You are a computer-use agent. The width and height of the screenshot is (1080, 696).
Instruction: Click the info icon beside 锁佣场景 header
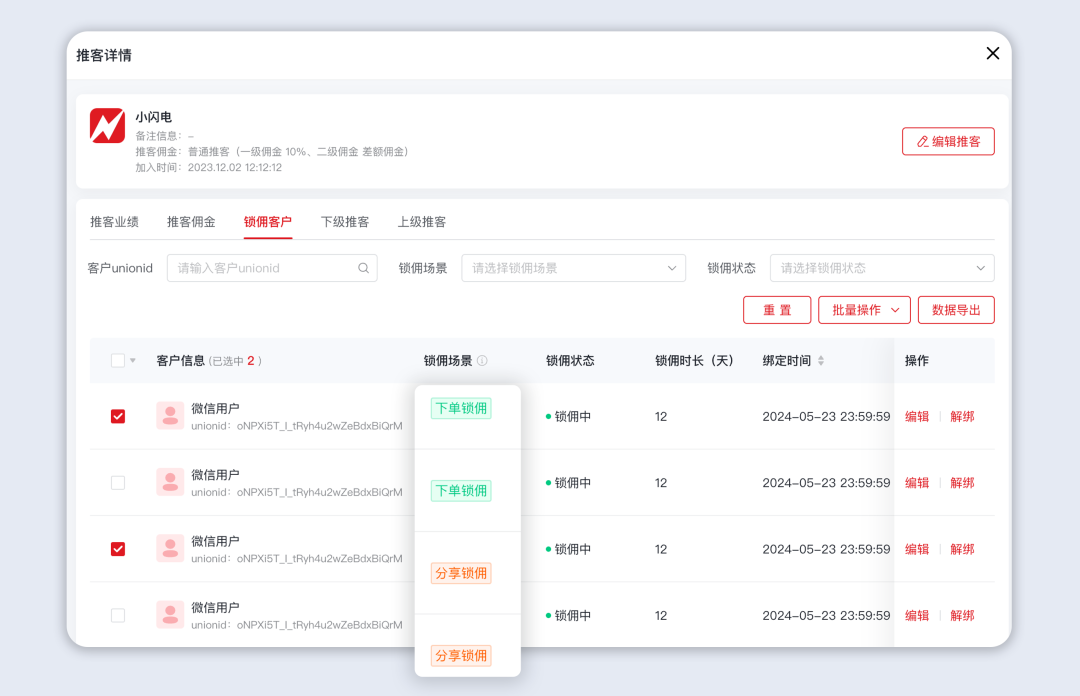482,361
